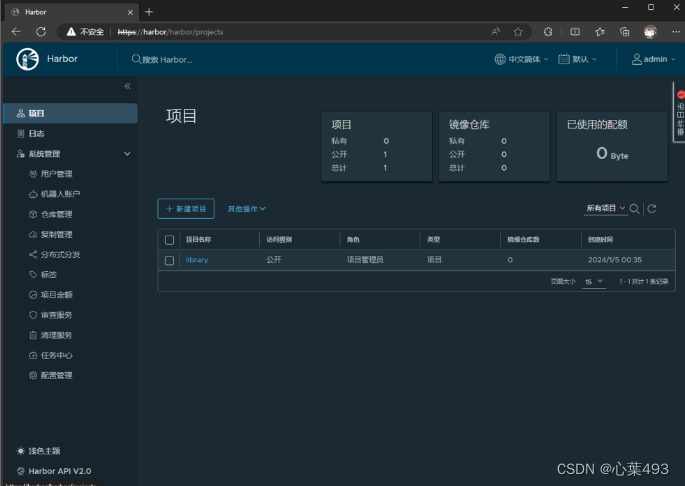Open 用户管理 user management
Viewport: 685px width, 486px height.
pos(56,174)
